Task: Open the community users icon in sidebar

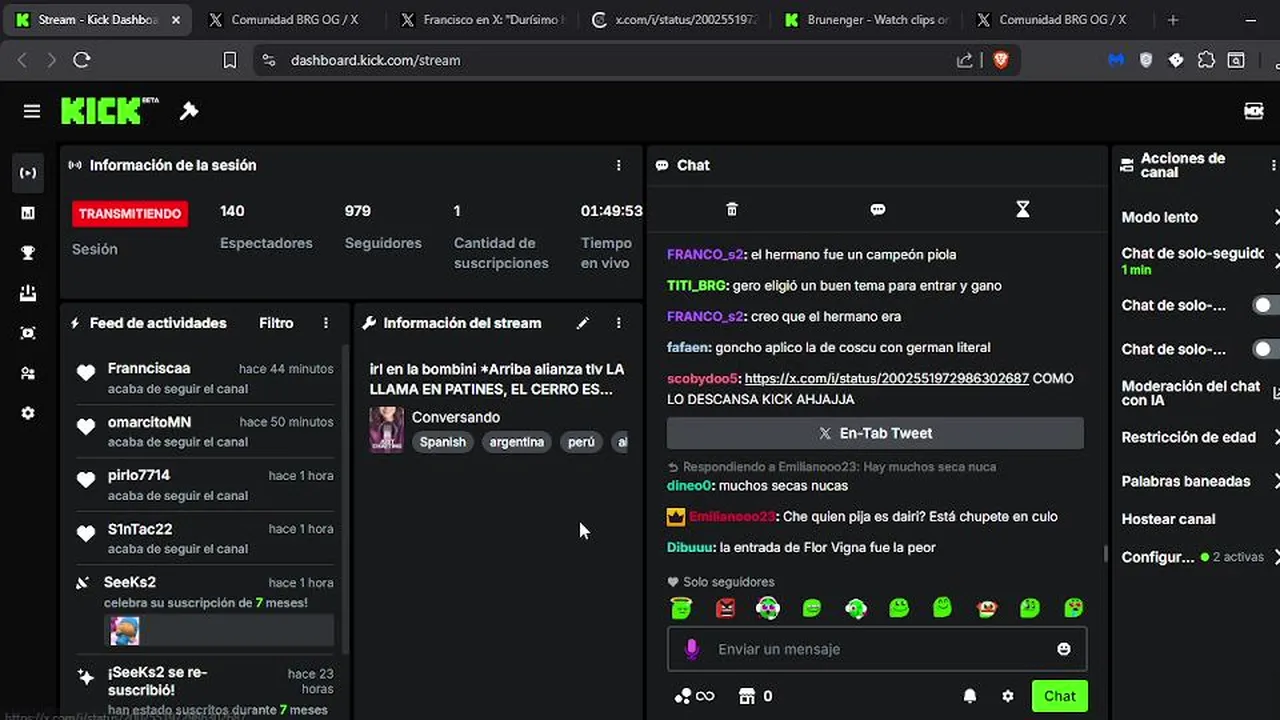Action: (x=28, y=373)
